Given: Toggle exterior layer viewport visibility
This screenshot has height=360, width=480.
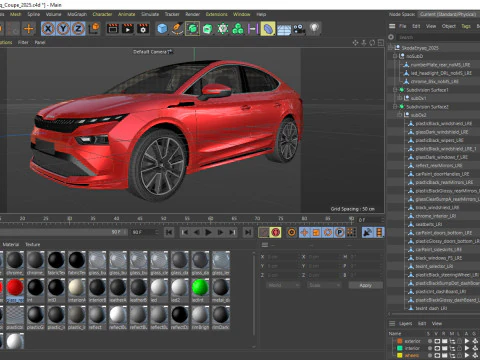Looking at the screenshot, I should 437,341.
